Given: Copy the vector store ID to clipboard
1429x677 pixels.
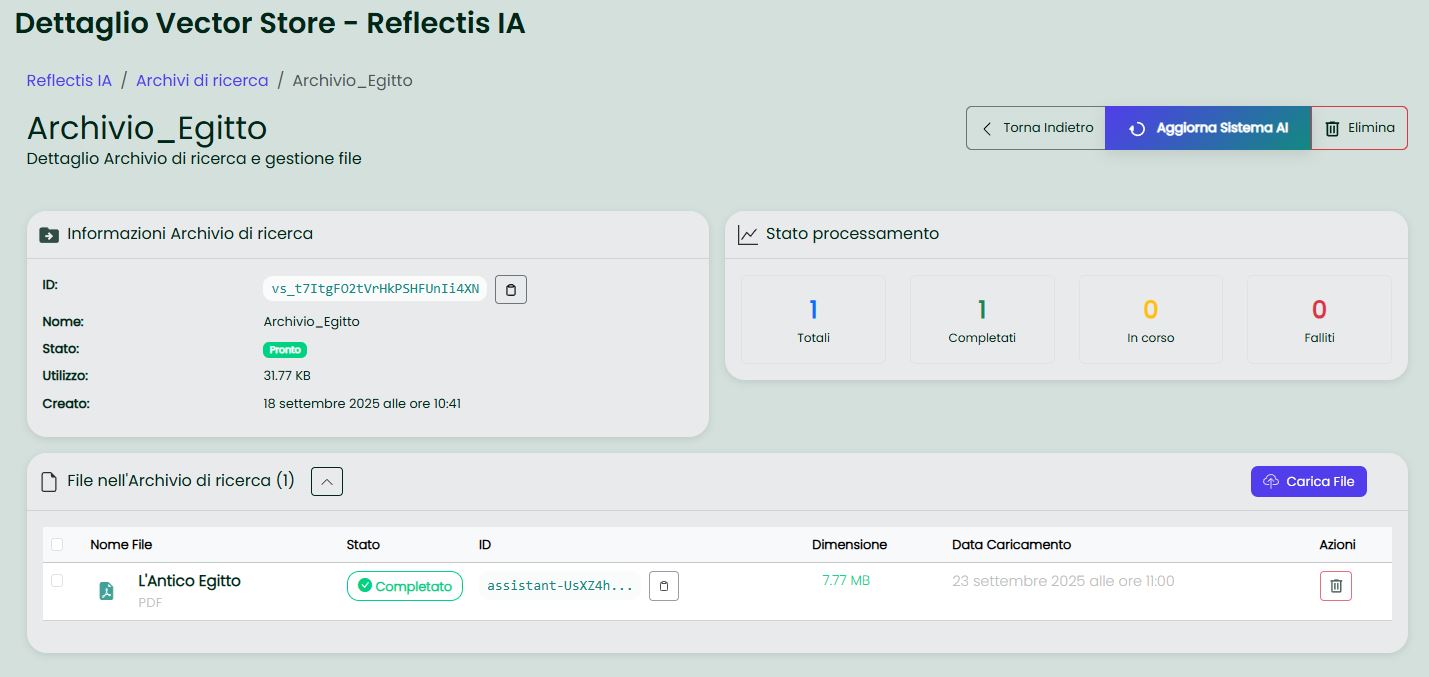Looking at the screenshot, I should pos(510,289).
